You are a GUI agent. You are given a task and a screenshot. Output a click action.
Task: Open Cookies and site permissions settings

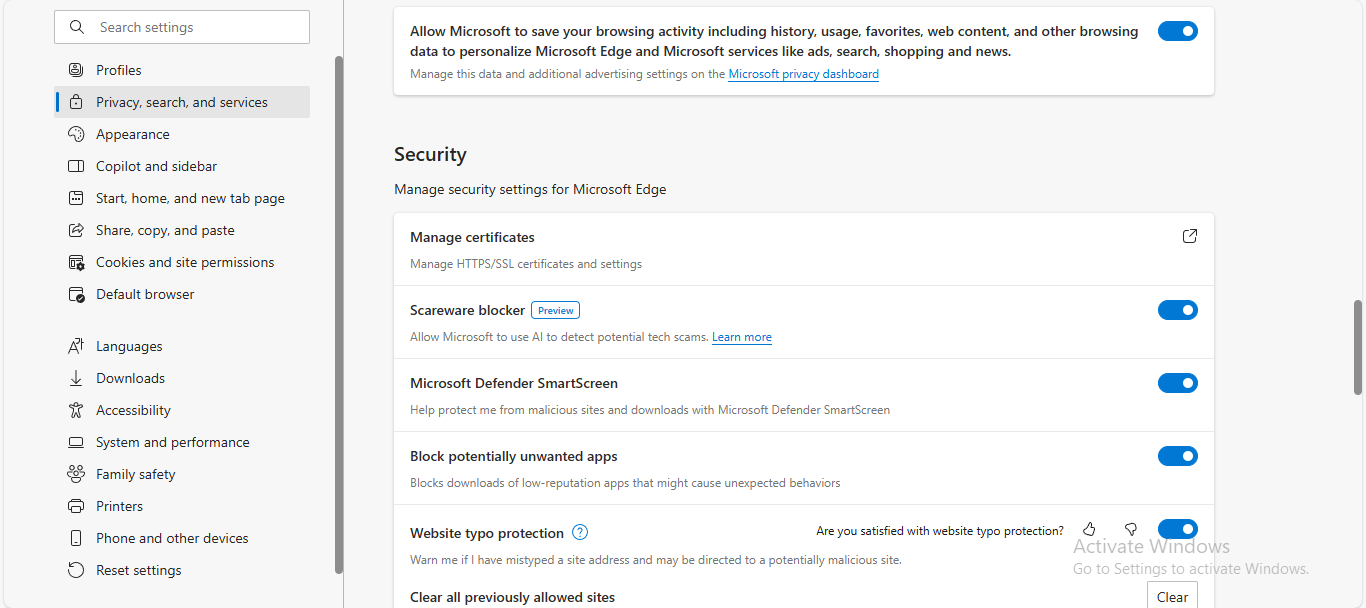click(x=184, y=262)
